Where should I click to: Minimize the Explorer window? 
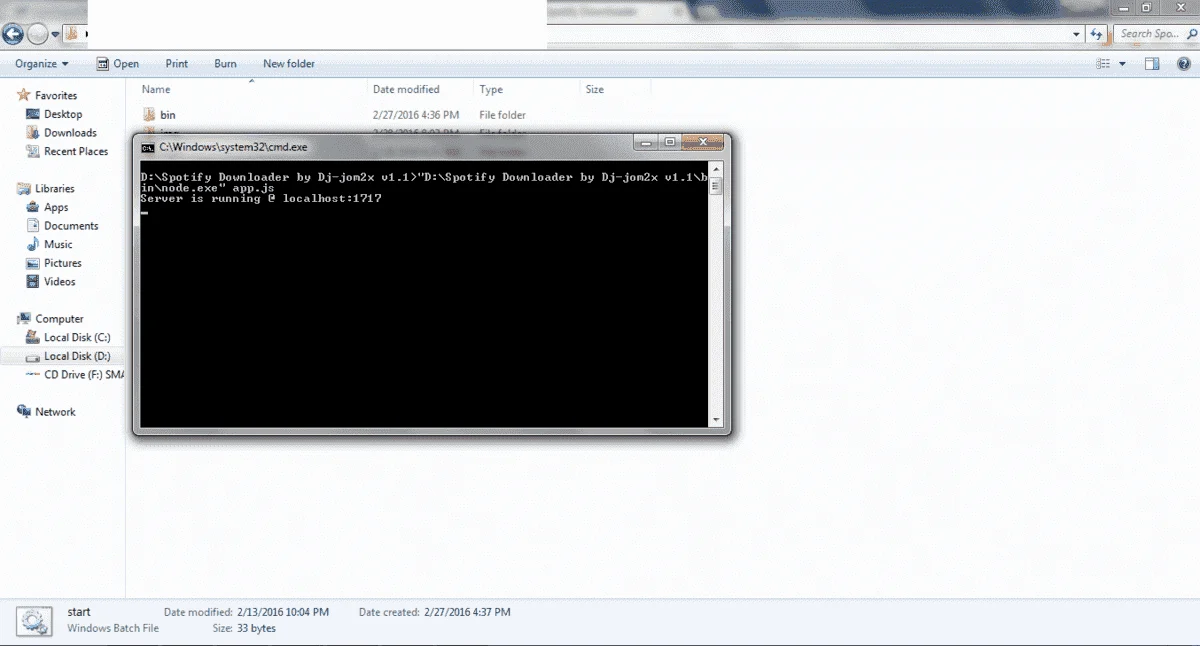click(1123, 7)
